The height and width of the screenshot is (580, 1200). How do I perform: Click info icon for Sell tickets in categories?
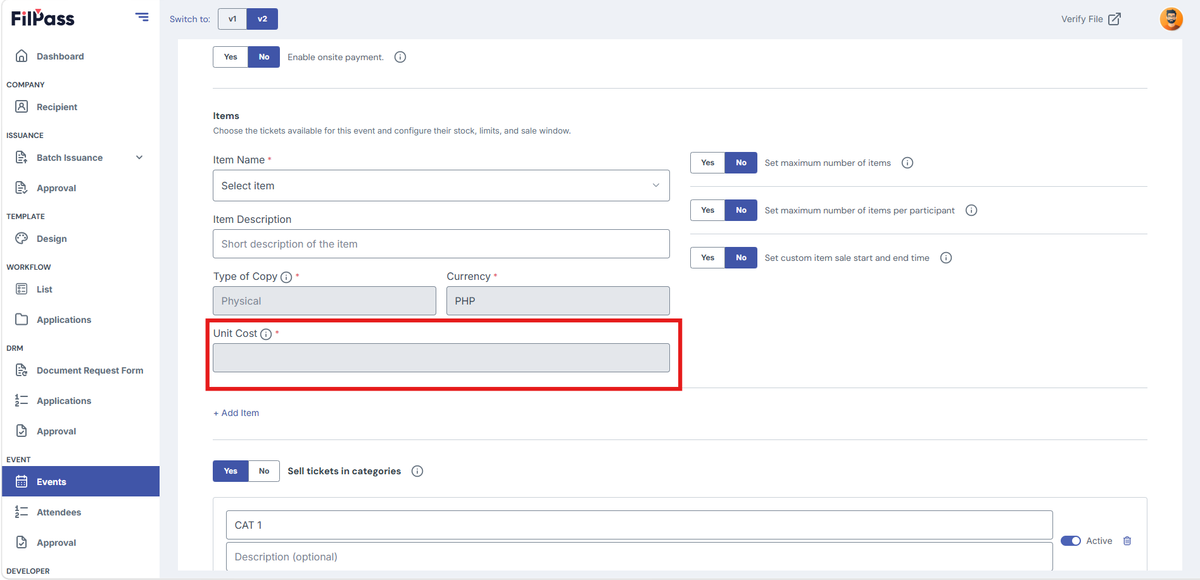coord(417,471)
